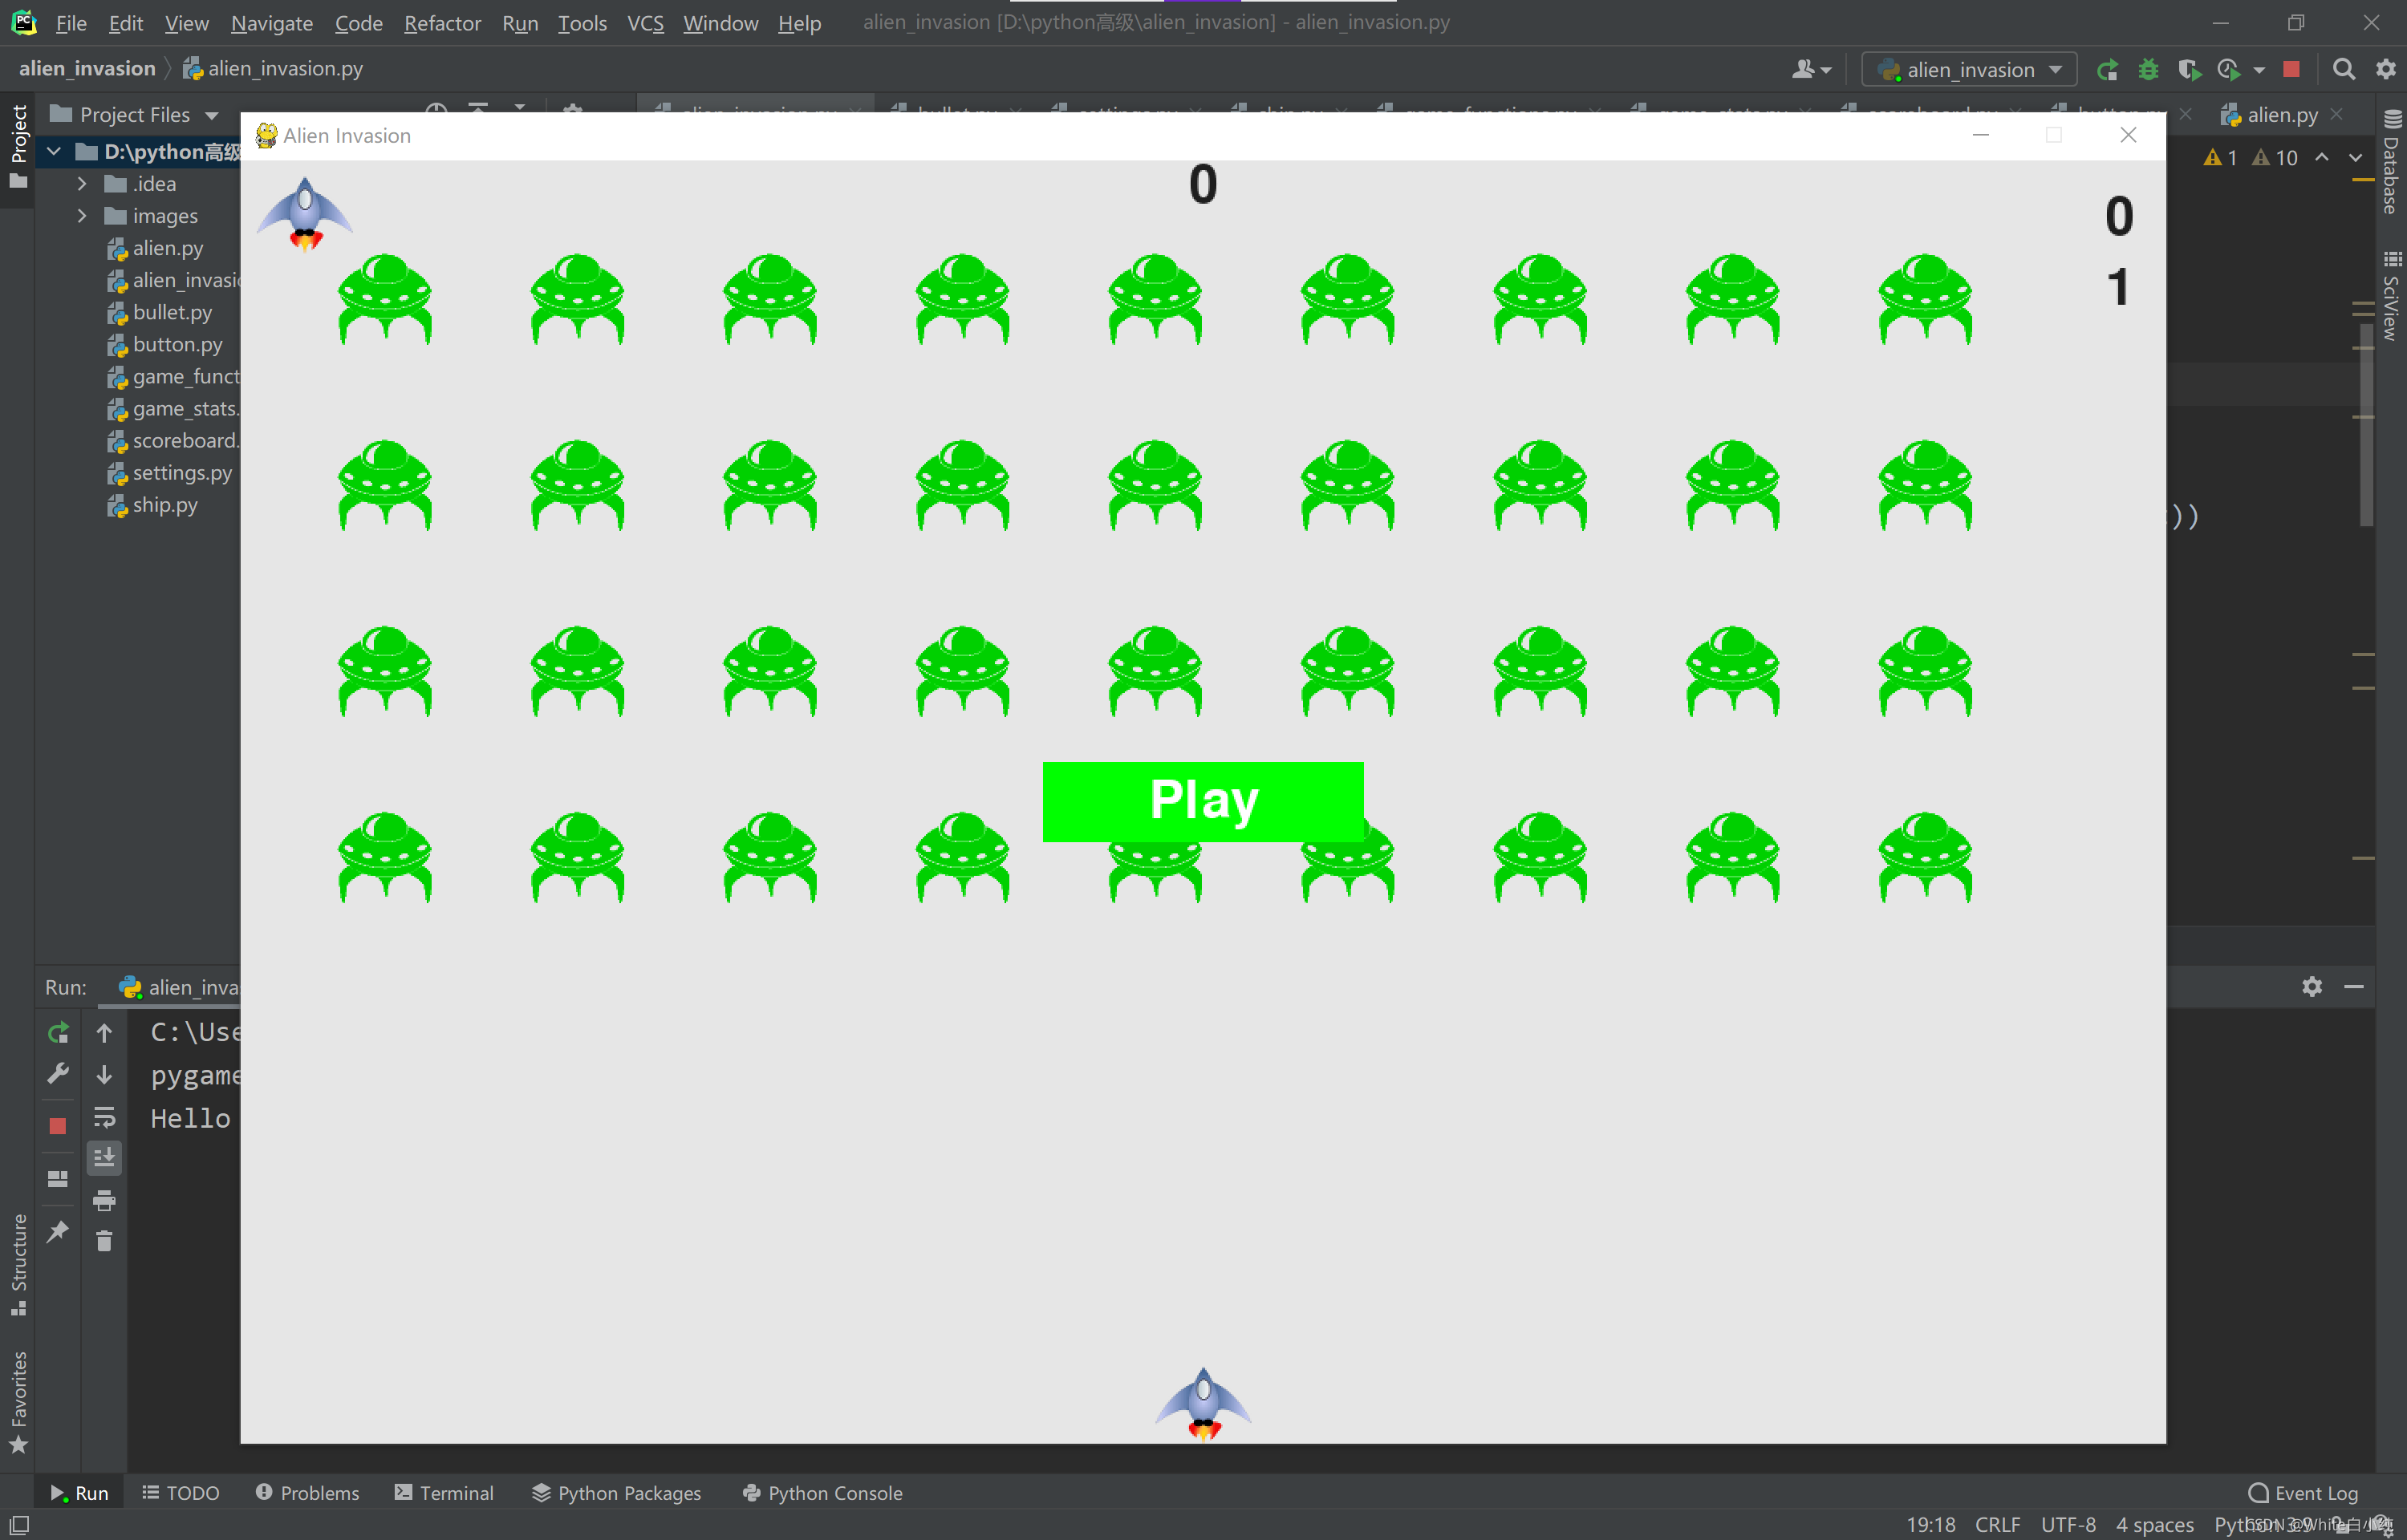Expand the .idea folder

click(x=82, y=184)
